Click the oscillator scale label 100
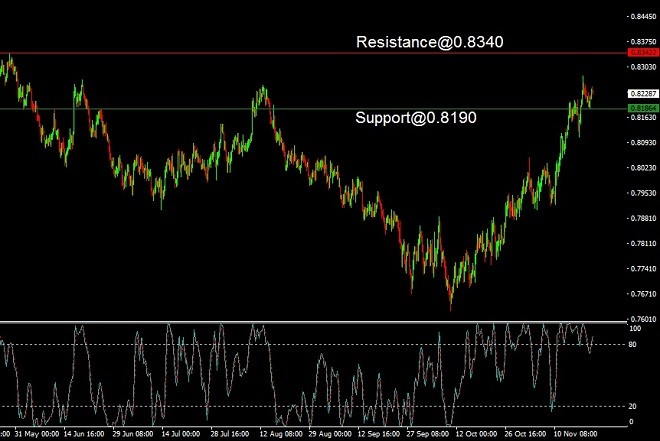This screenshot has height=441, width=660. point(635,329)
